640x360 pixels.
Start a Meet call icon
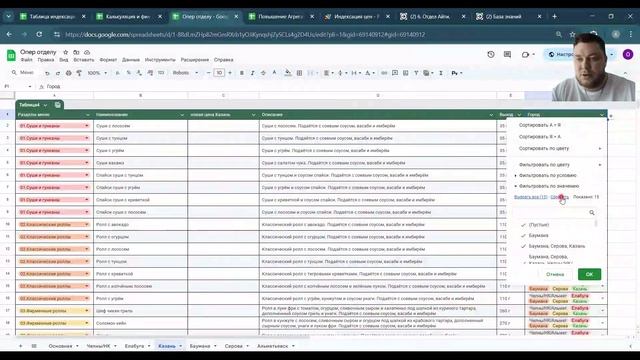[525, 54]
